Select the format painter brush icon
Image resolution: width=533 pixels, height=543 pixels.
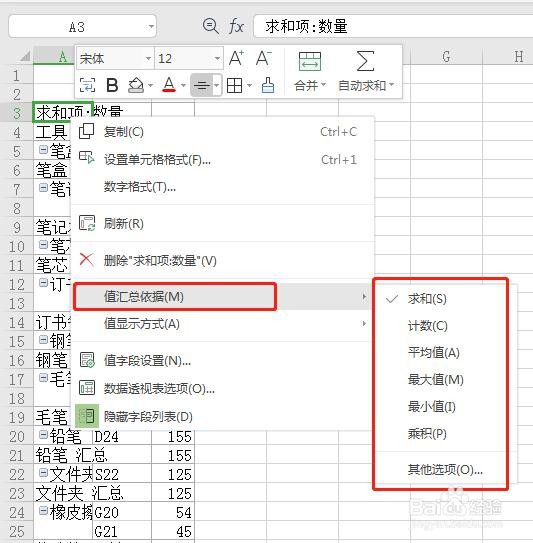(268, 85)
